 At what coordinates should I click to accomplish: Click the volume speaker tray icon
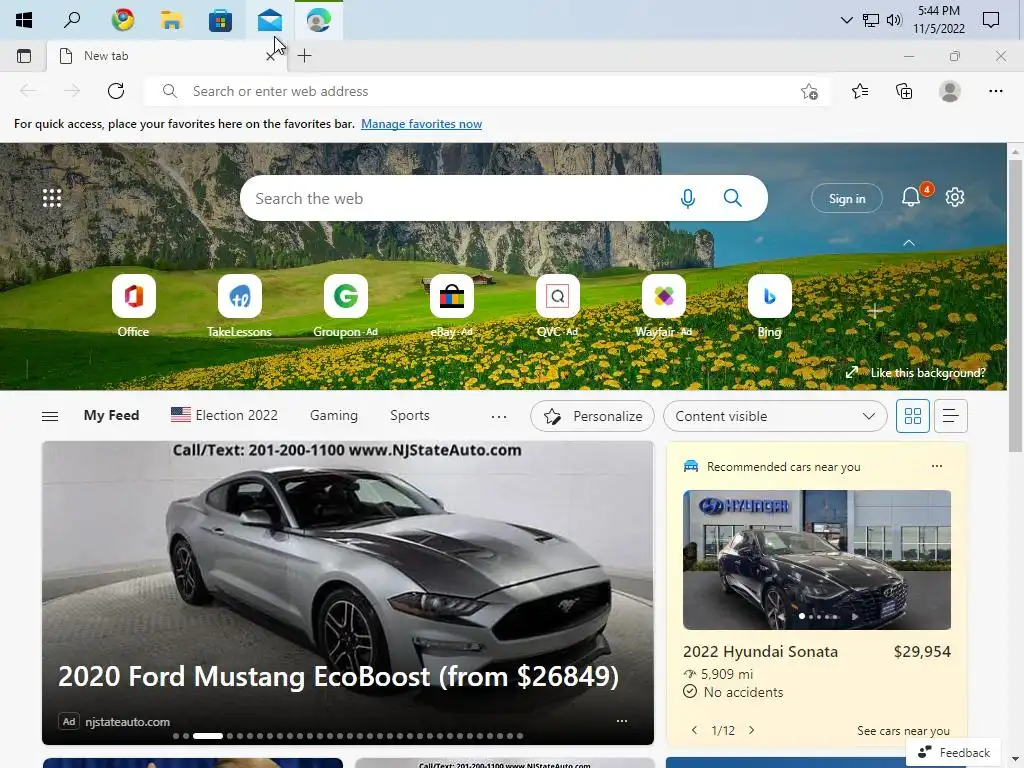click(893, 20)
